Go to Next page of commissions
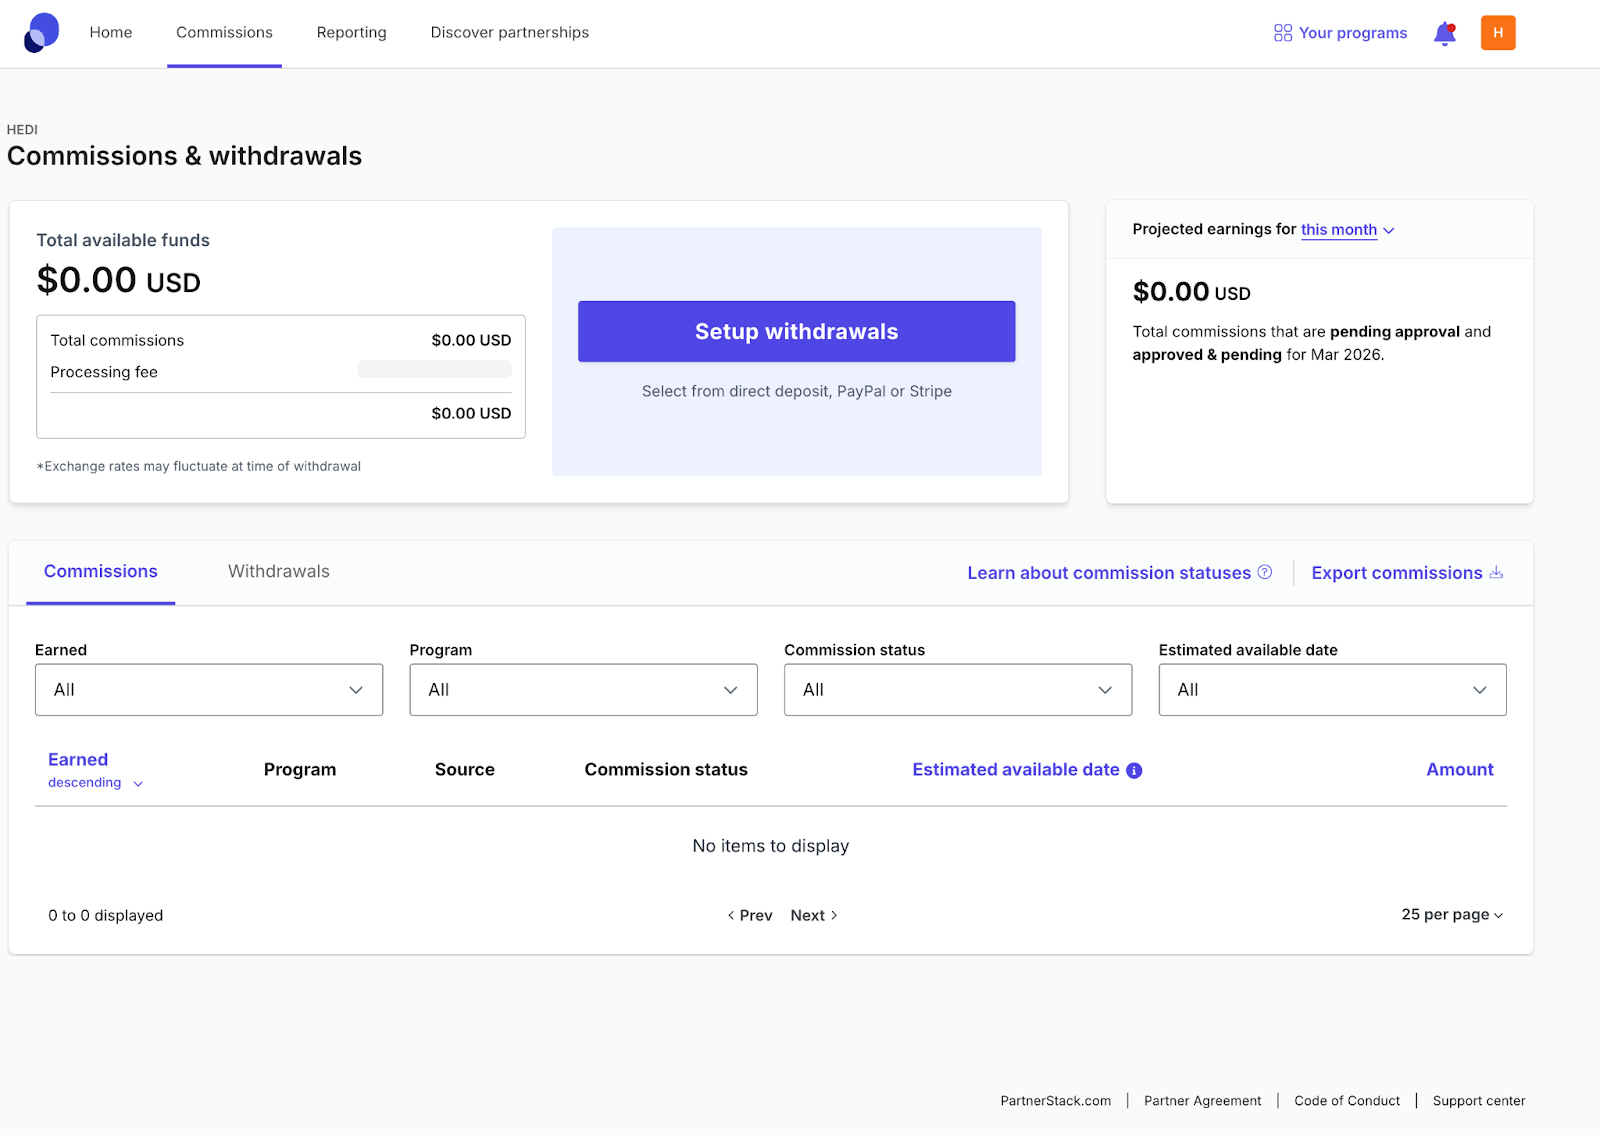Viewport: 1600px width, 1136px height. [813, 916]
